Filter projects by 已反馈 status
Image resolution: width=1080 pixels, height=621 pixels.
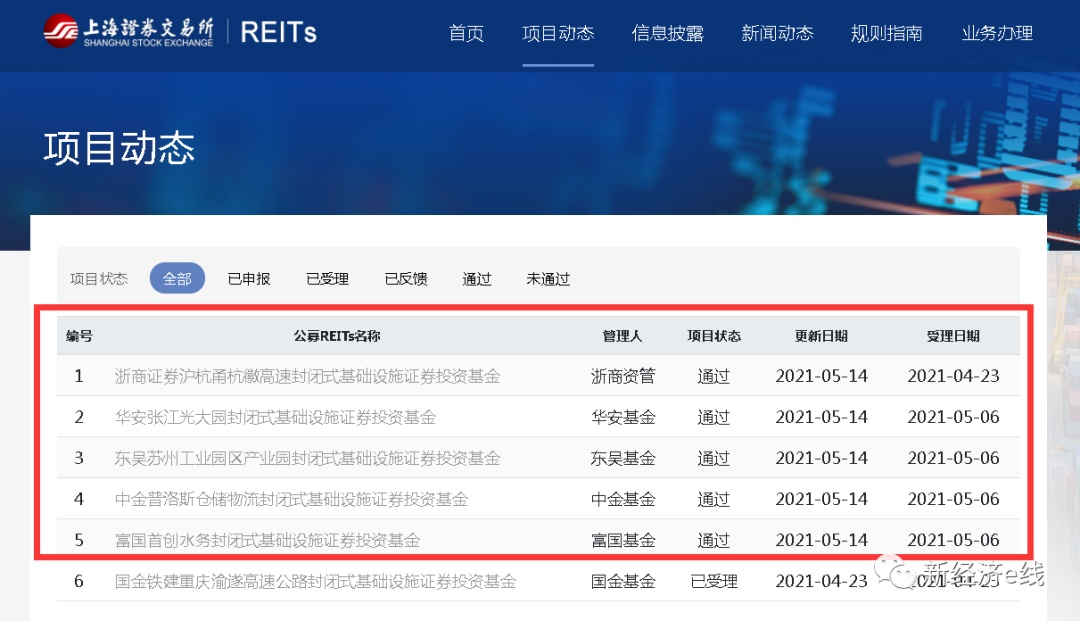[x=406, y=279]
